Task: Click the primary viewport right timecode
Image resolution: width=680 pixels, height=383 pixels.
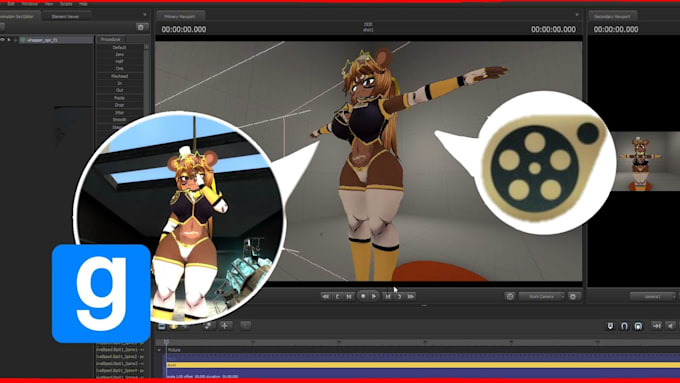Action: (x=553, y=29)
